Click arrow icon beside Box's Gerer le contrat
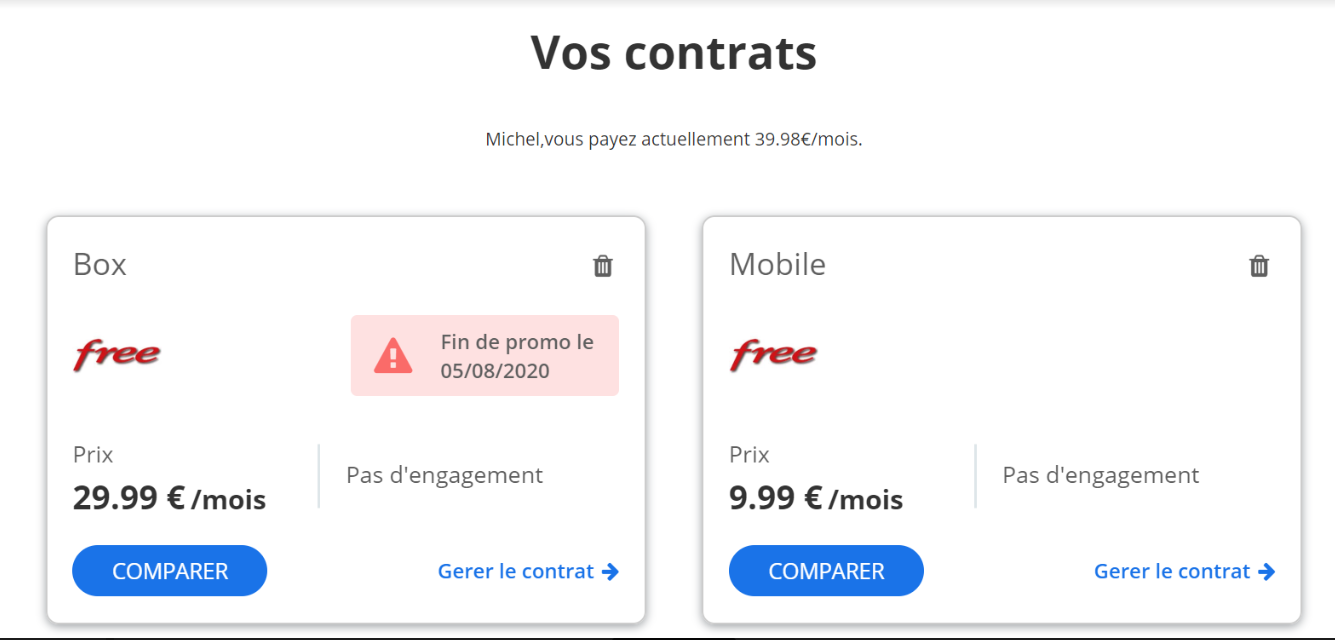This screenshot has height=640, width=1335. 610,572
